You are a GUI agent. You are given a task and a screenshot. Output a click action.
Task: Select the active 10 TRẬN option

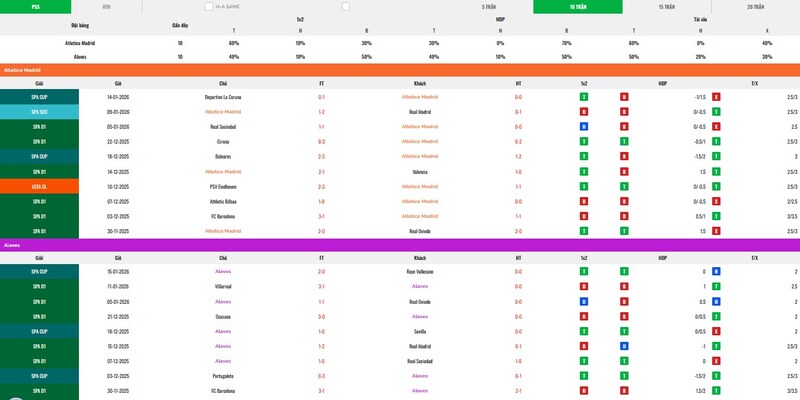[x=577, y=6]
